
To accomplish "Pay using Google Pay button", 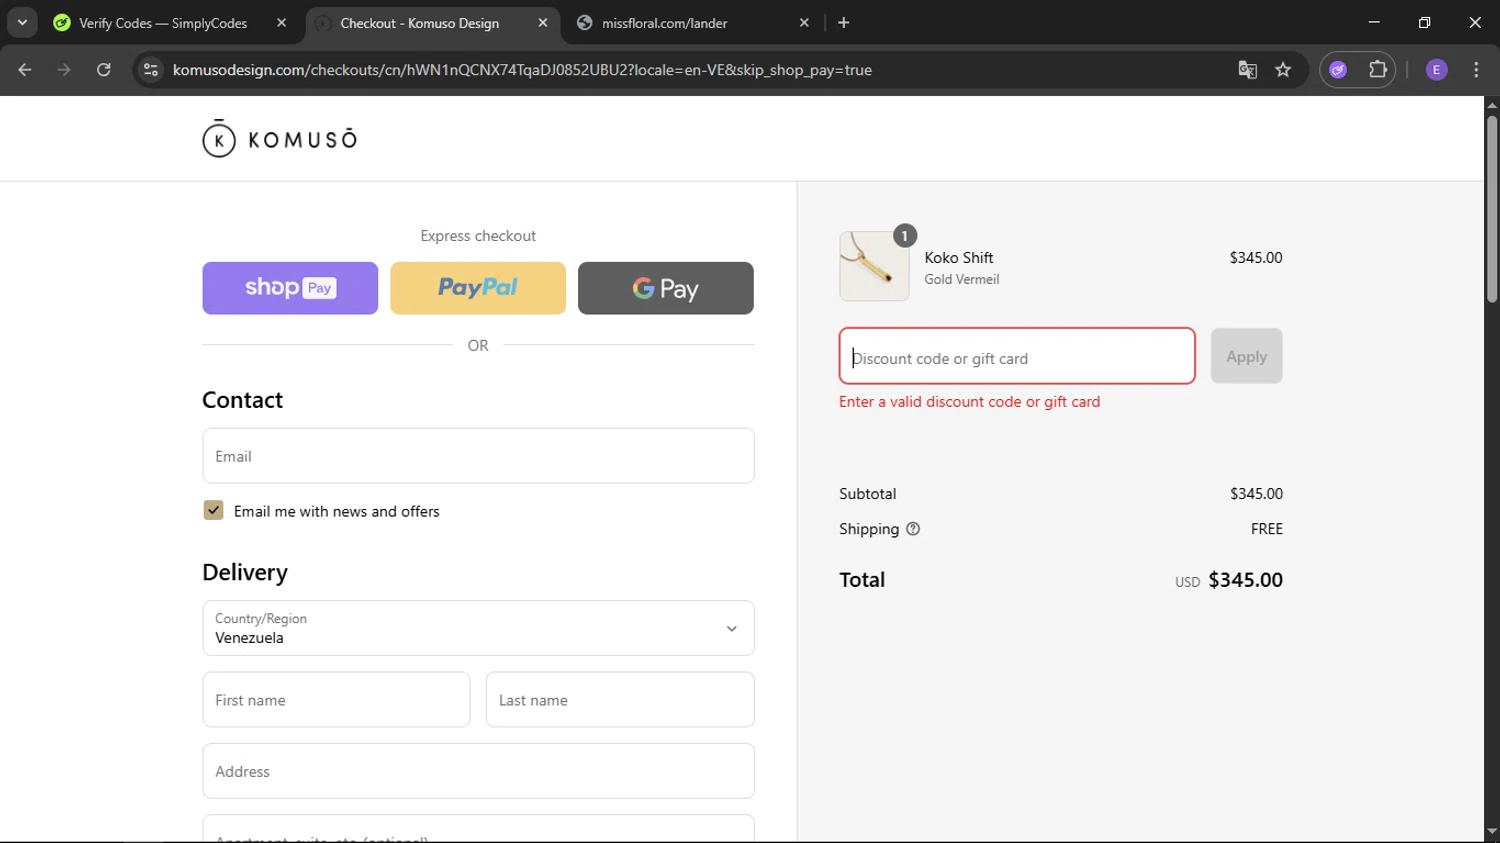I will coord(666,288).
